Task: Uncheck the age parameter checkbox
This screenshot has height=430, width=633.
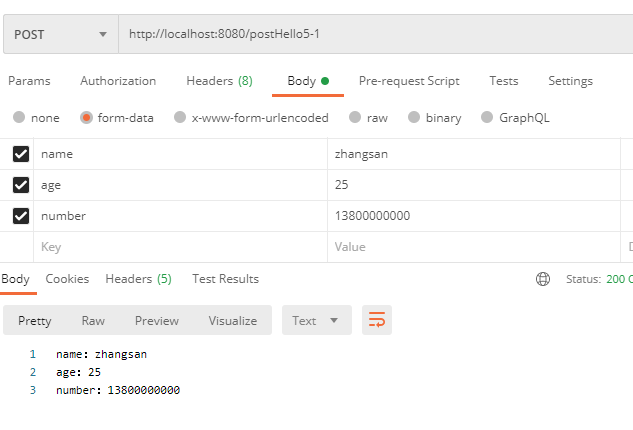Action: 20,185
